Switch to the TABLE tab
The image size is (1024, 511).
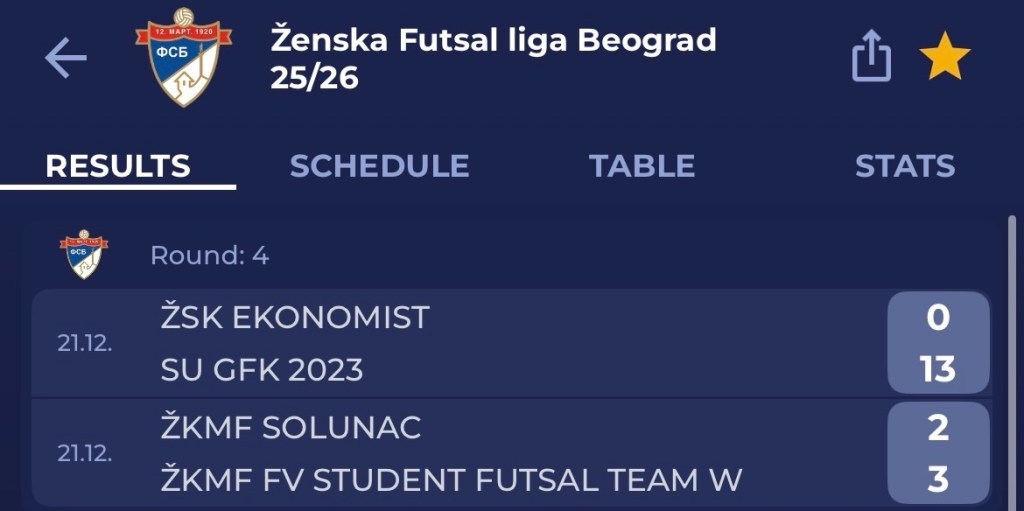[641, 166]
